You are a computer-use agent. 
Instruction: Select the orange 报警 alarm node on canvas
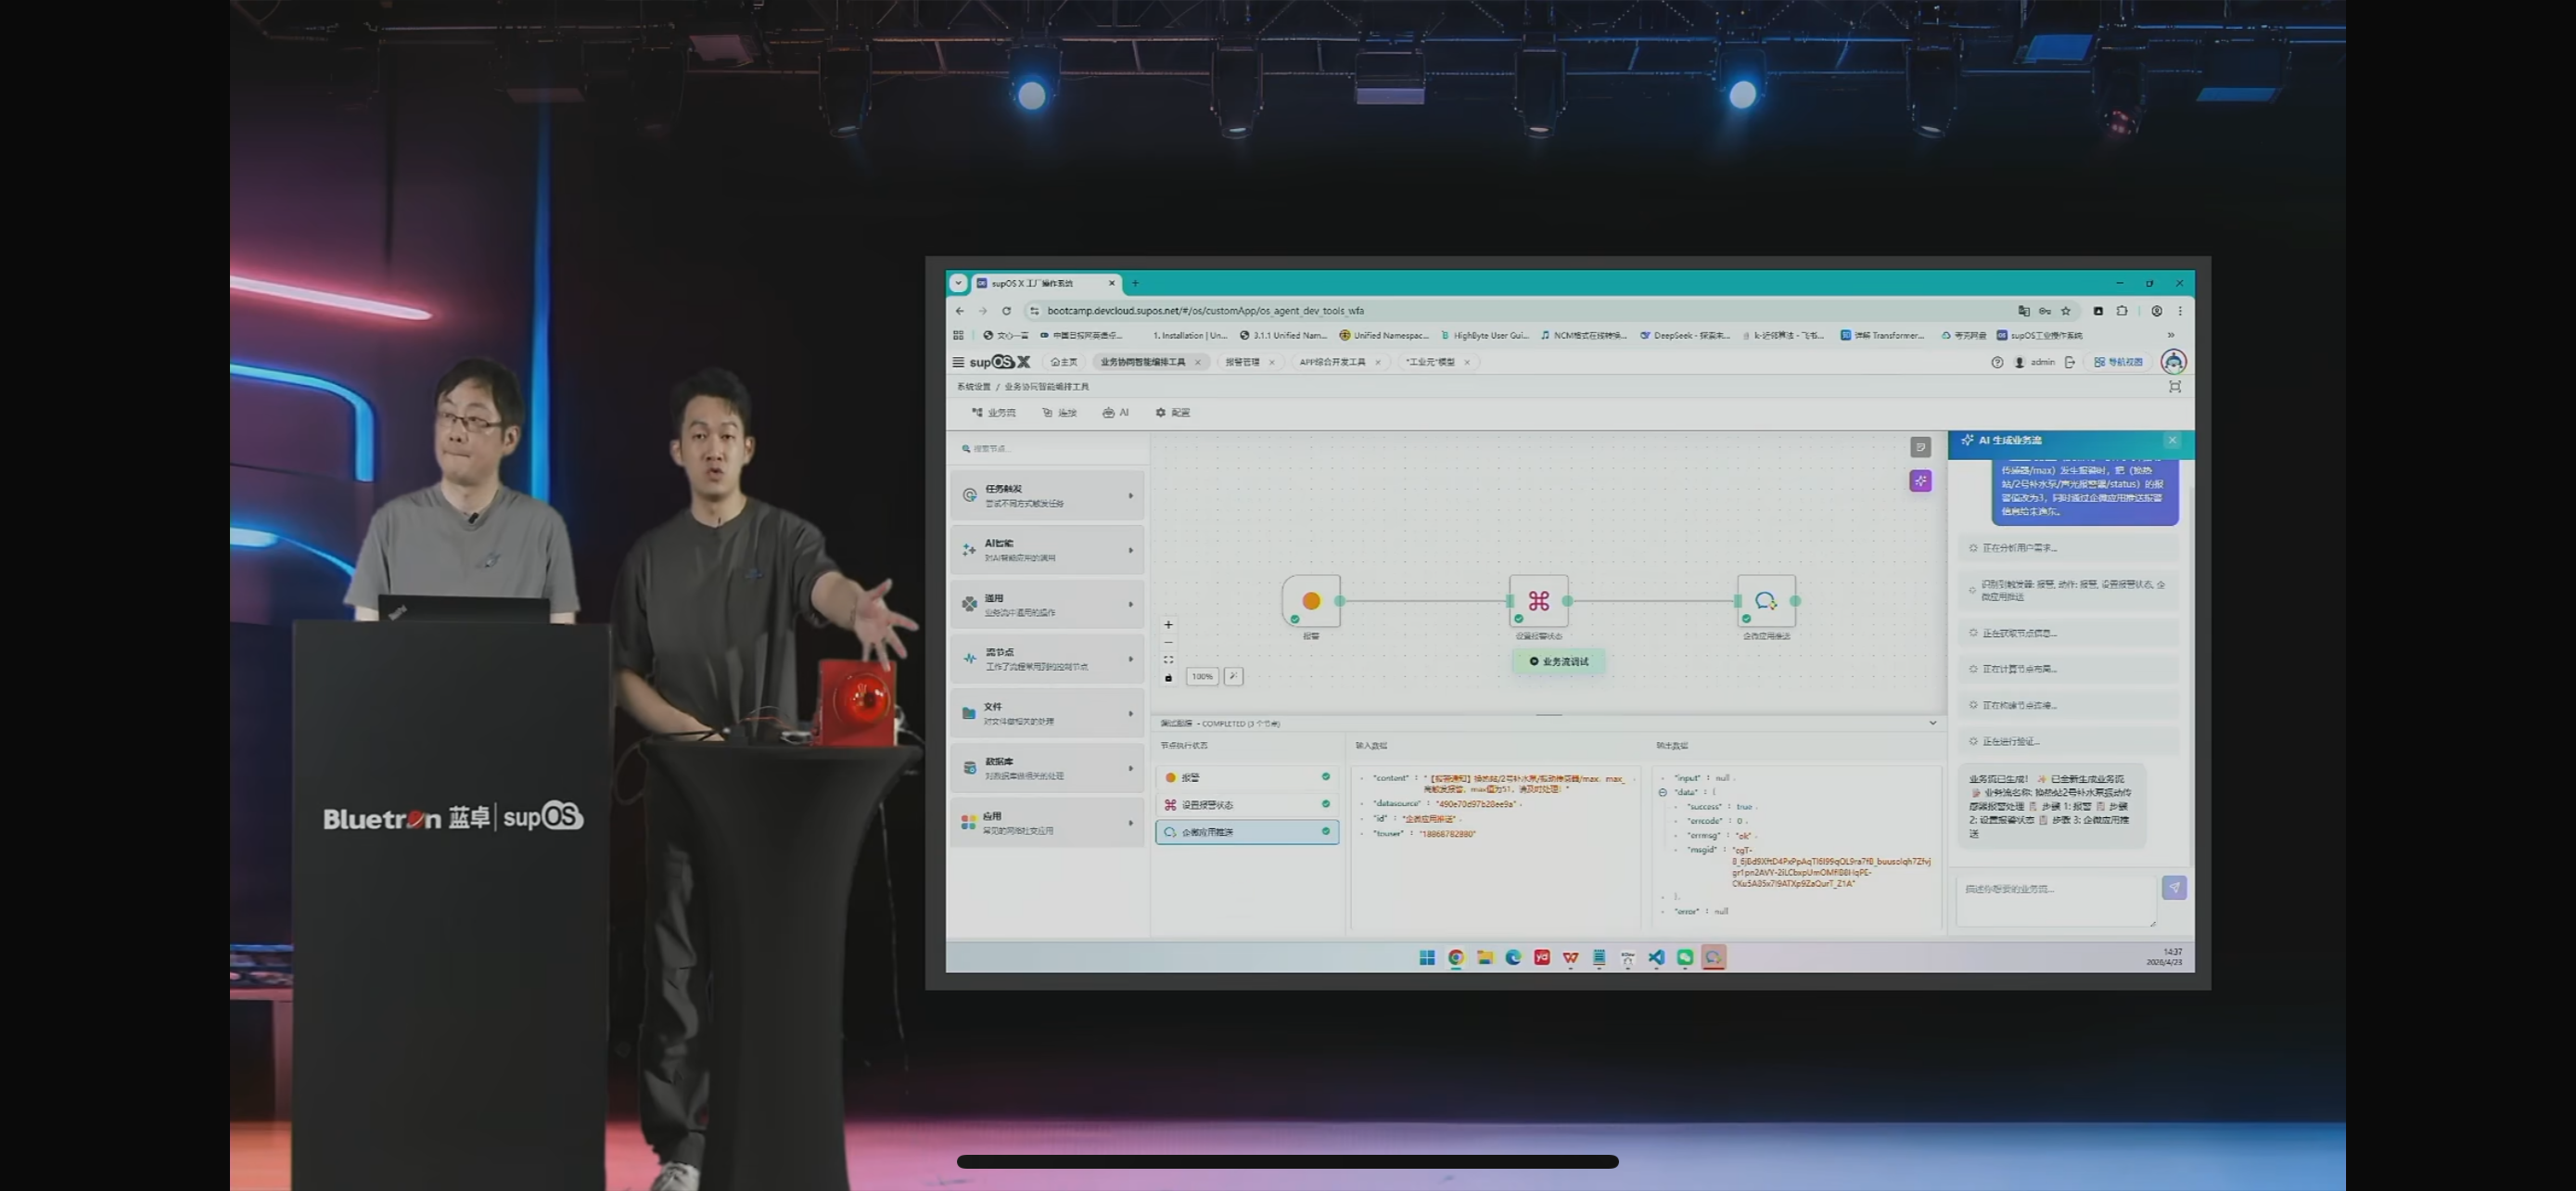point(1311,600)
